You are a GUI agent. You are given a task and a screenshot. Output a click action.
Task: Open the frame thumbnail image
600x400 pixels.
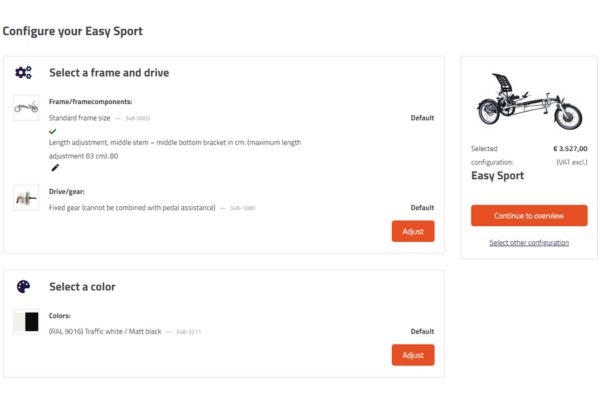(x=26, y=107)
